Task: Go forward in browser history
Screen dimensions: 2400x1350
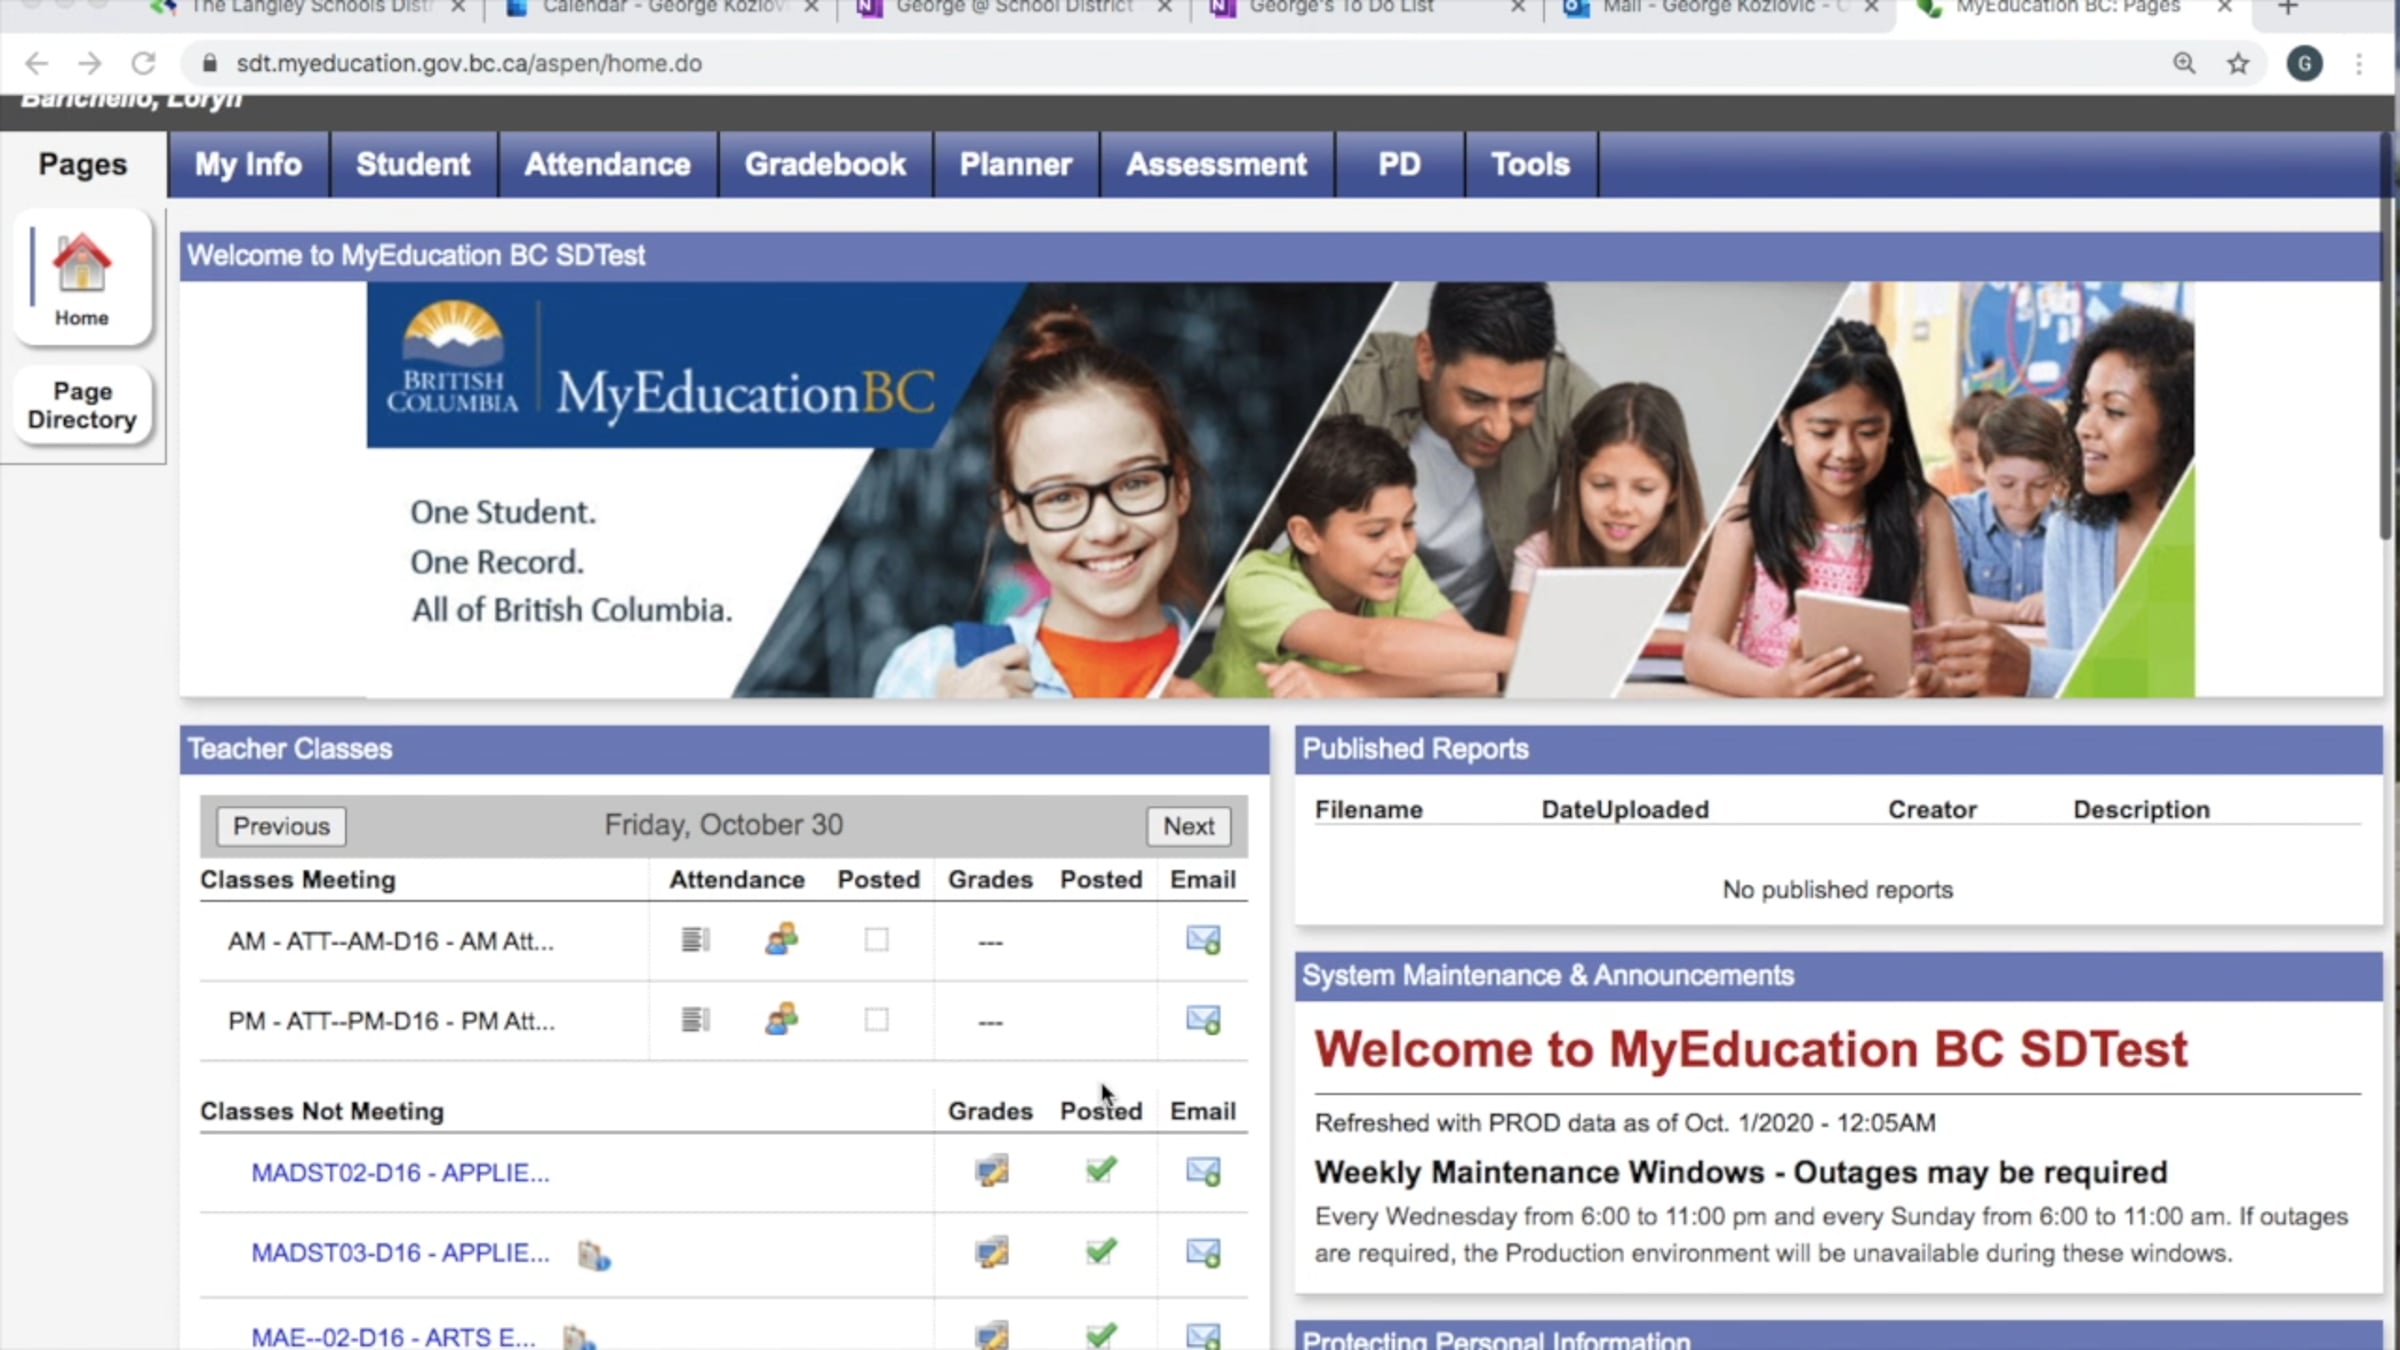Action: 90,63
